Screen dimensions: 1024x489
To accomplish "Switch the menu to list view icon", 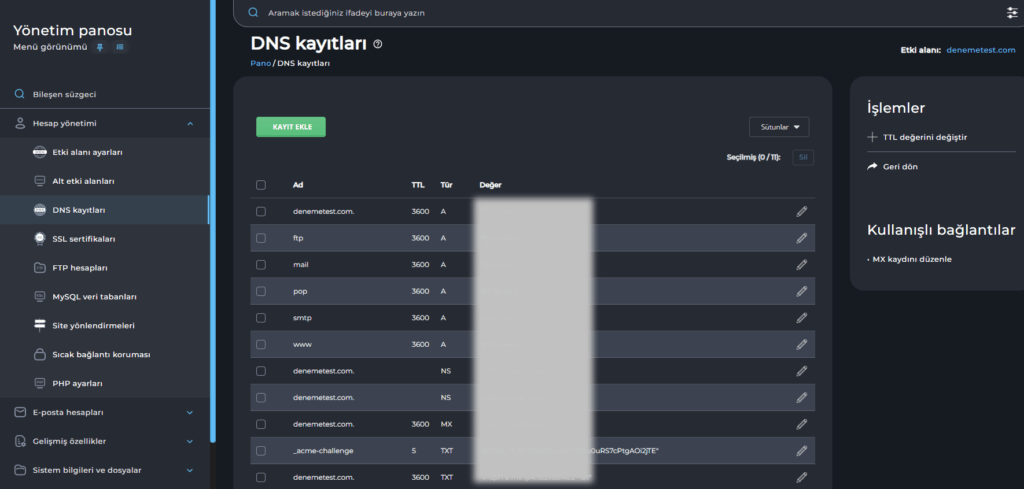I will [x=120, y=47].
